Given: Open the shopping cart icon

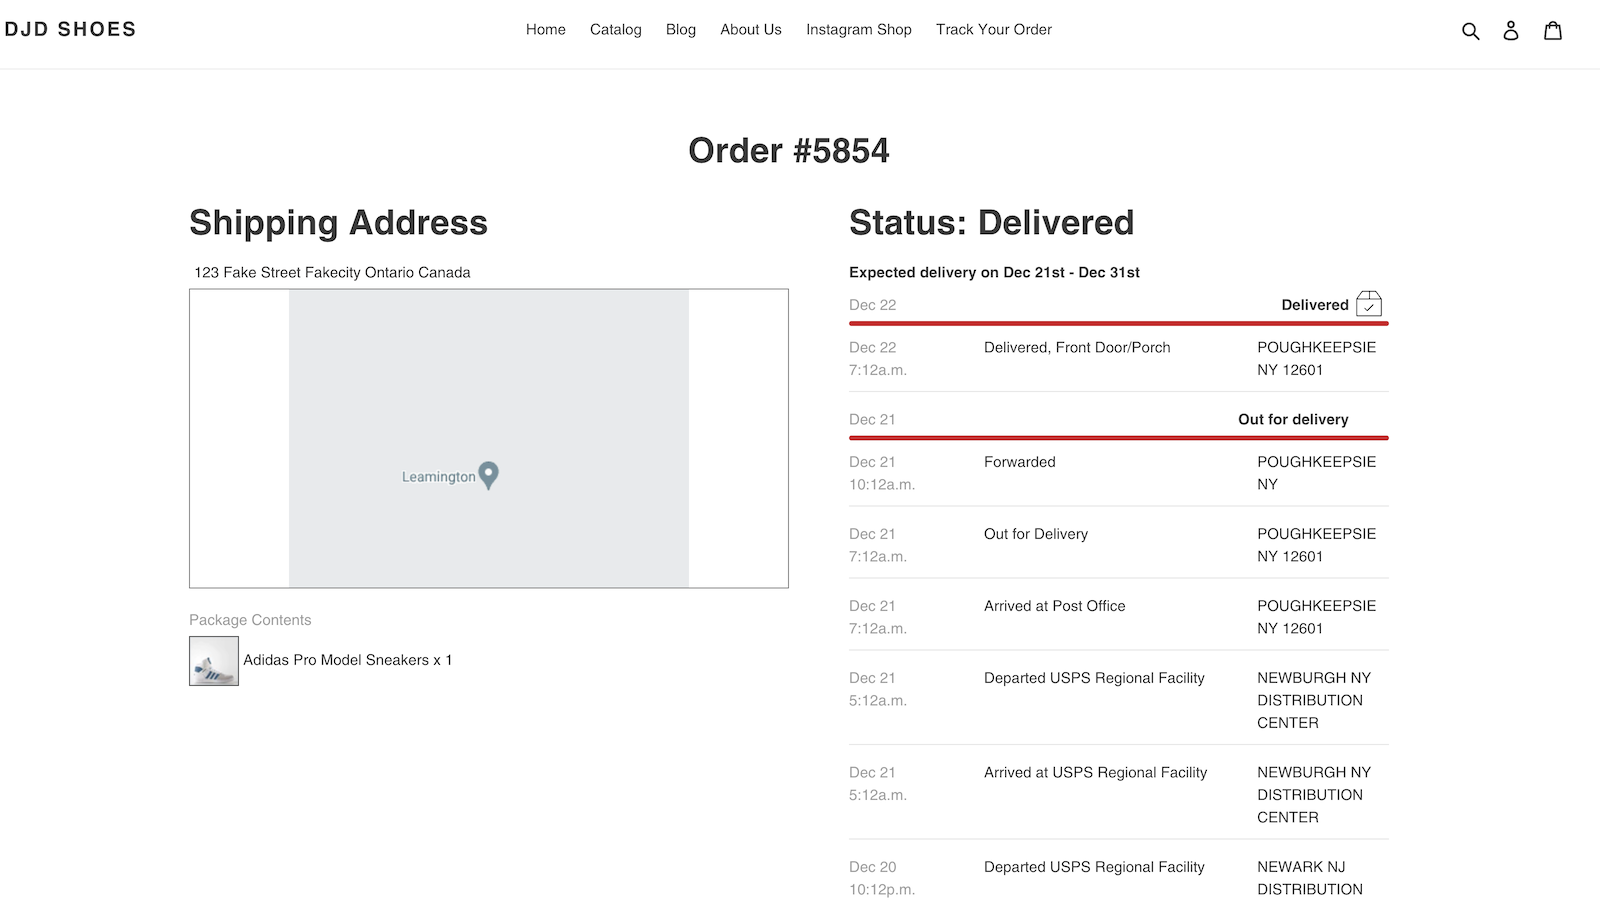Looking at the screenshot, I should (1553, 30).
